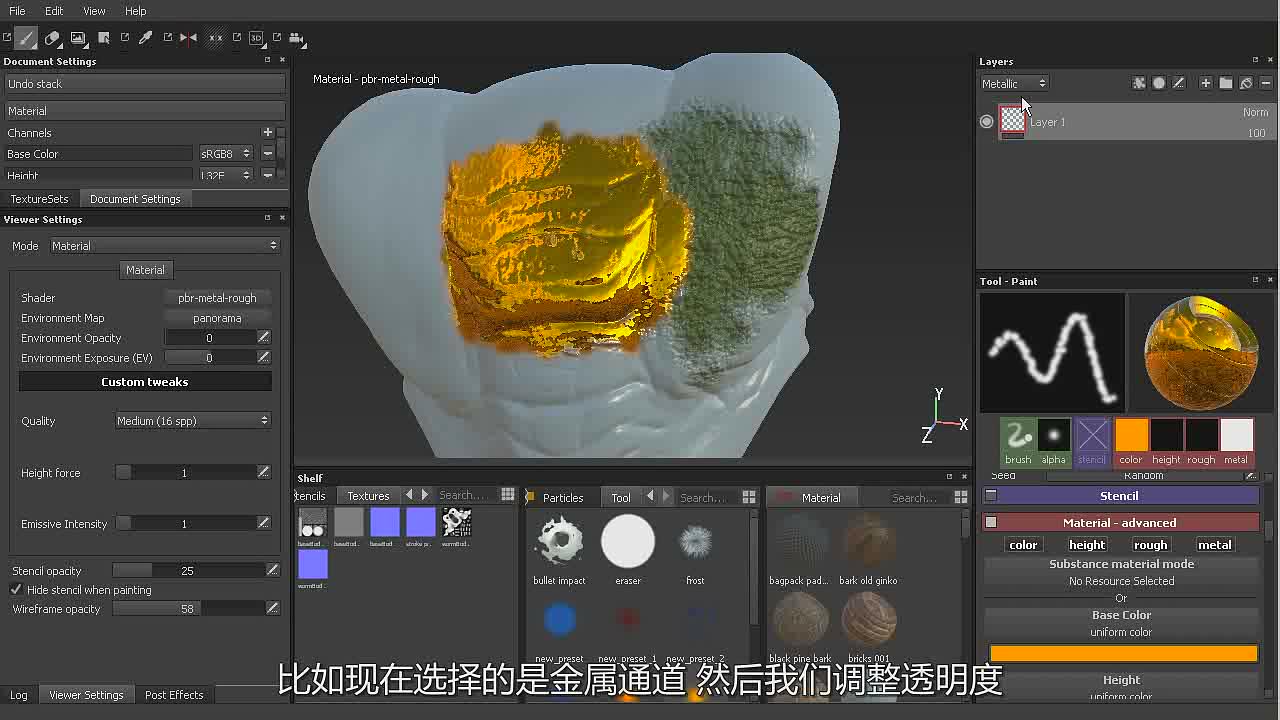This screenshot has height=720, width=1280.
Task: Add a channel with plus icon
Action: 267,132
